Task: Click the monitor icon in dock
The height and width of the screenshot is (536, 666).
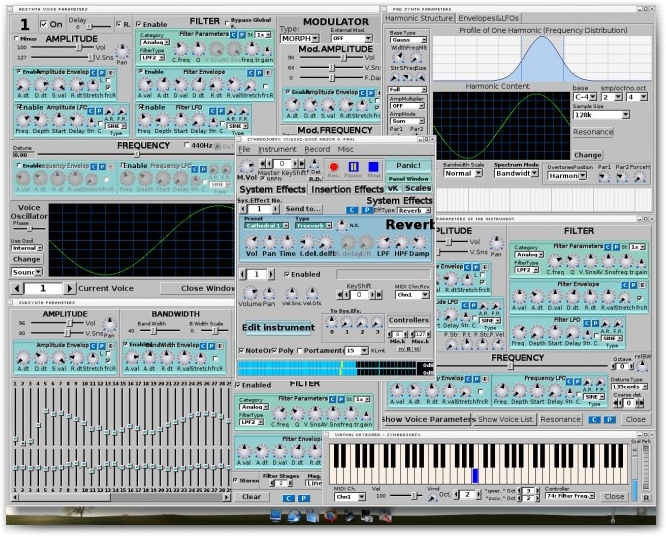Action: point(276,516)
